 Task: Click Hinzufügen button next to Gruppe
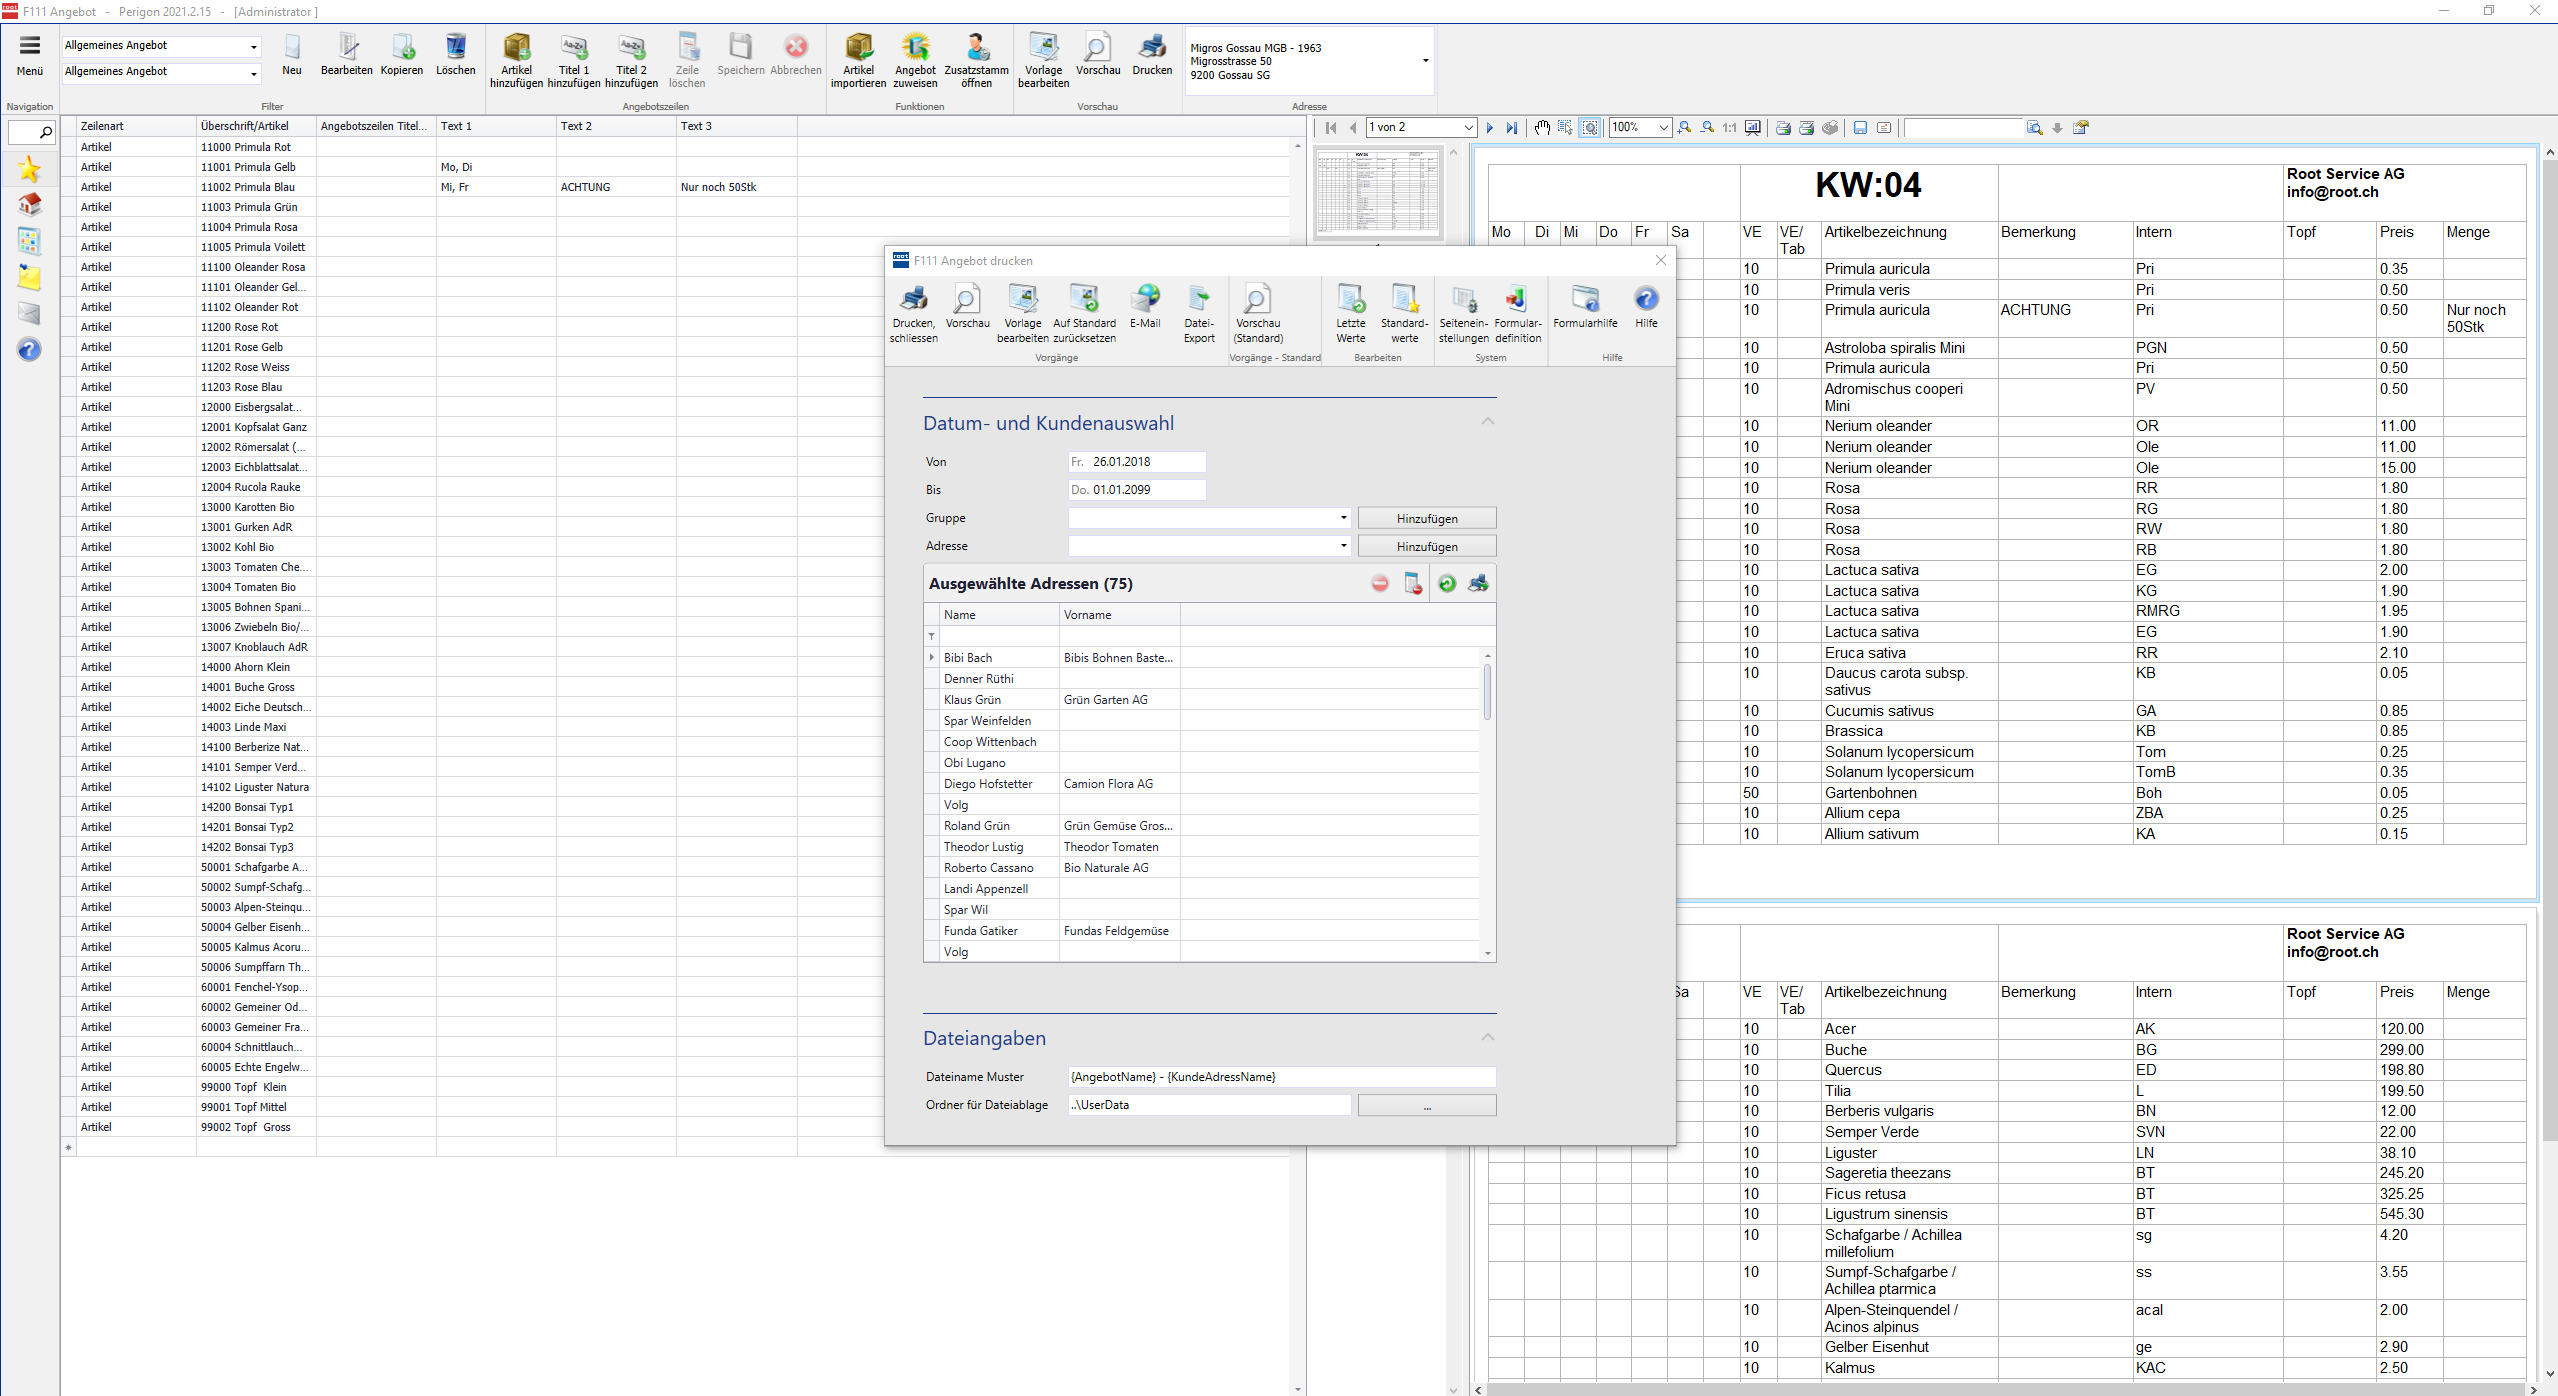1426,518
